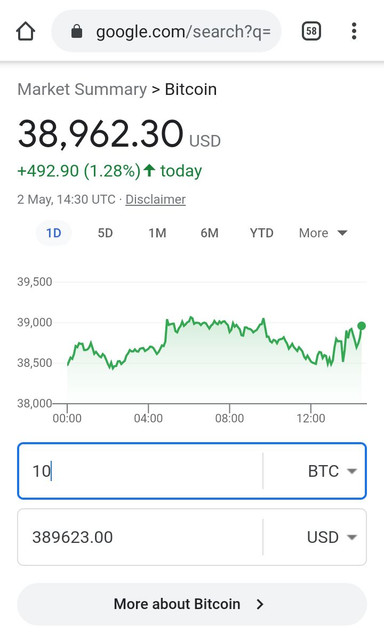Select the 1D chart range
The height and width of the screenshot is (640, 384).
pos(53,233)
